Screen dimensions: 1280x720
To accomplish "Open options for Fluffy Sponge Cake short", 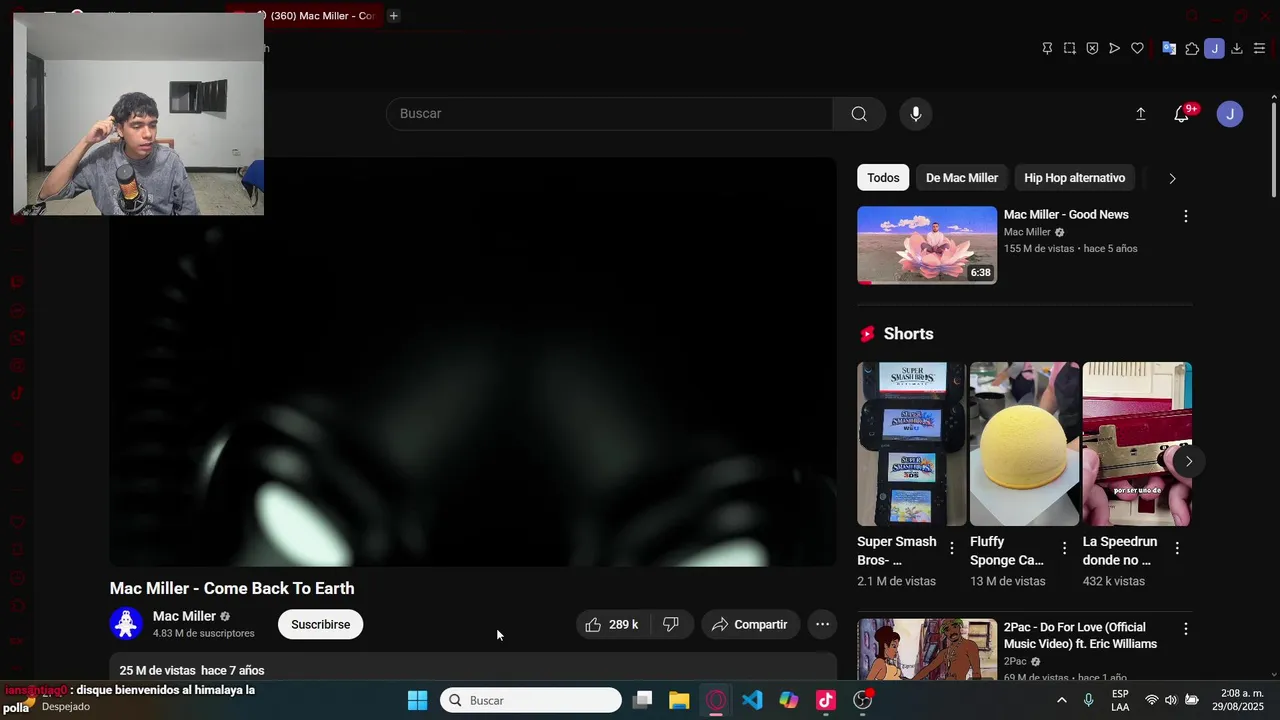I will [1064, 548].
